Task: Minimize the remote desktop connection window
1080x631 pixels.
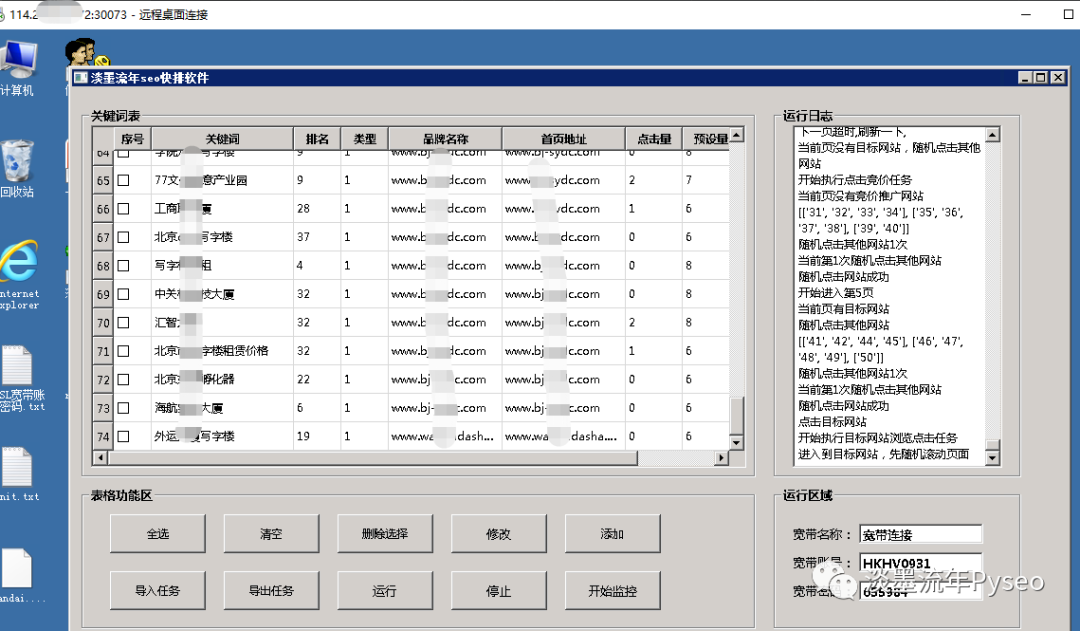Action: pyautogui.click(x=1026, y=14)
